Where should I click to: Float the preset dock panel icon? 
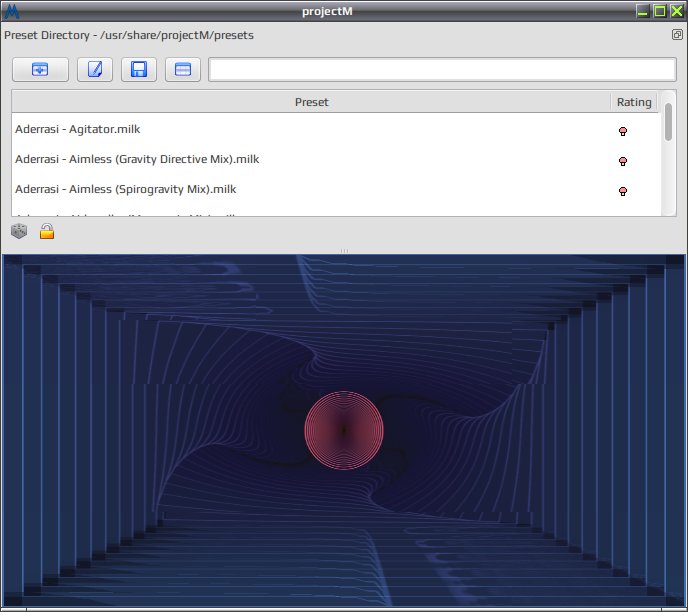(x=677, y=35)
